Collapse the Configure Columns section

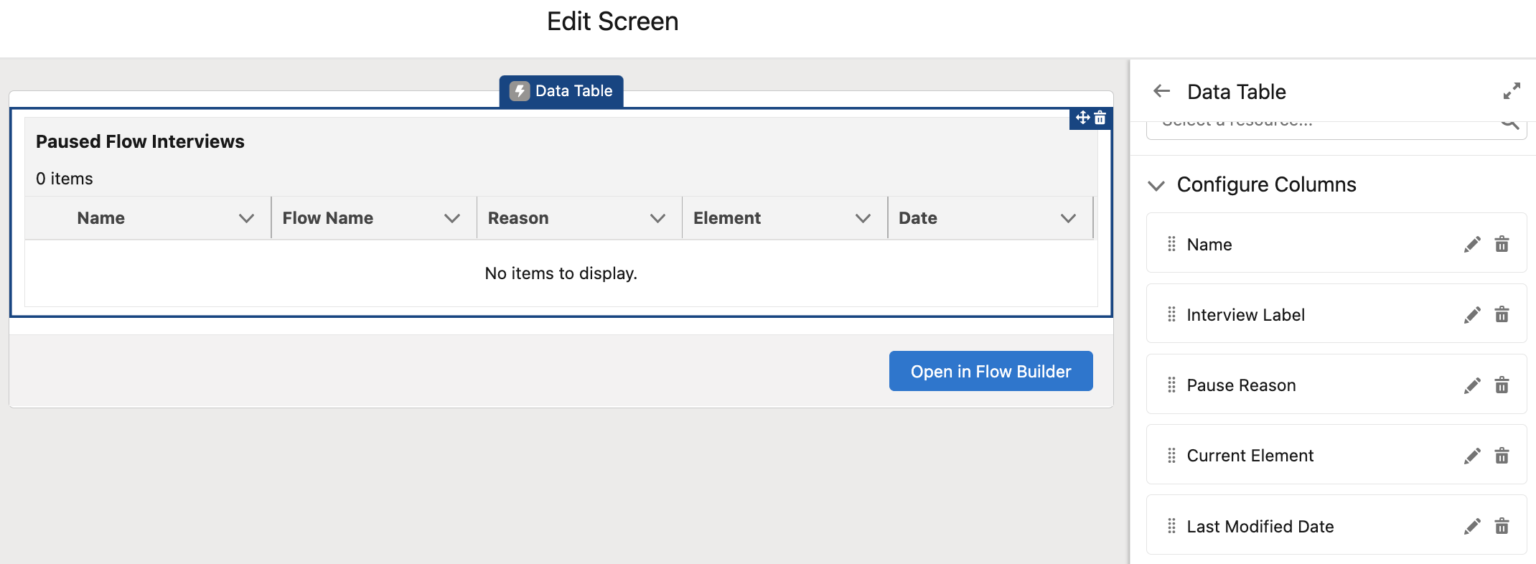tap(1157, 185)
